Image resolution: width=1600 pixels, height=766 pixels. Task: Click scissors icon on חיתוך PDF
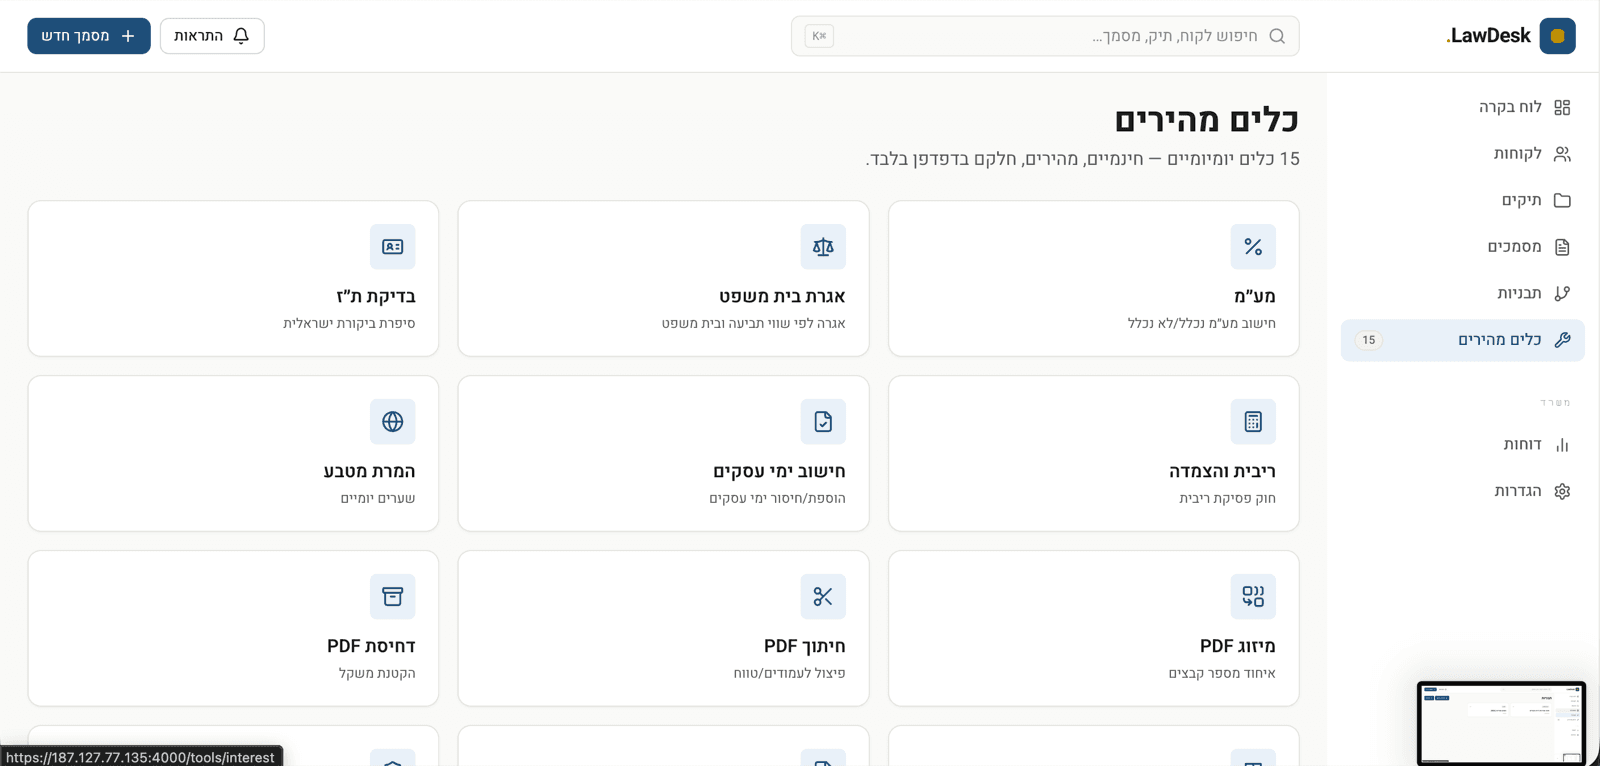[x=823, y=597]
